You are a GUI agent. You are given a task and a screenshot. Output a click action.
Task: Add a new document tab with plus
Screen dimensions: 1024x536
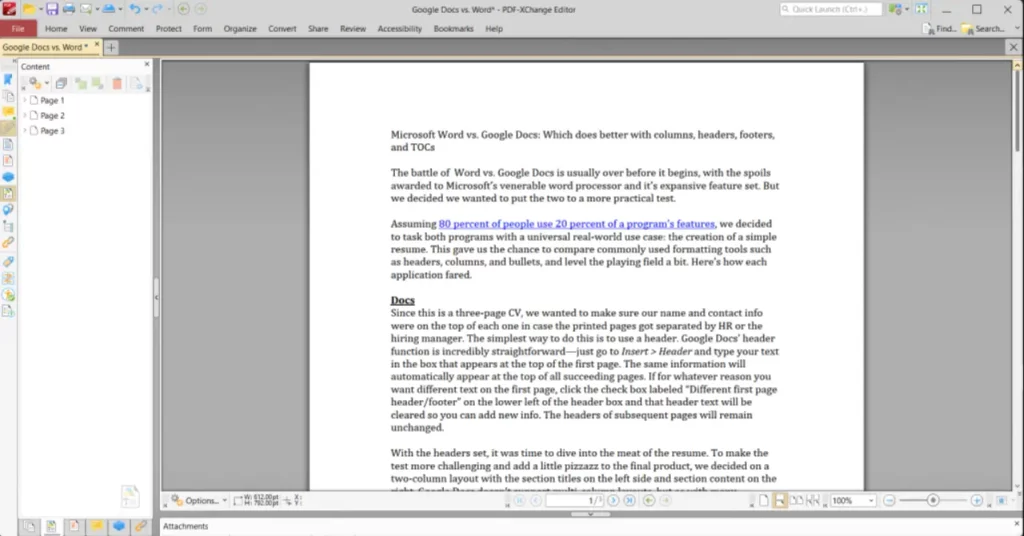[111, 48]
